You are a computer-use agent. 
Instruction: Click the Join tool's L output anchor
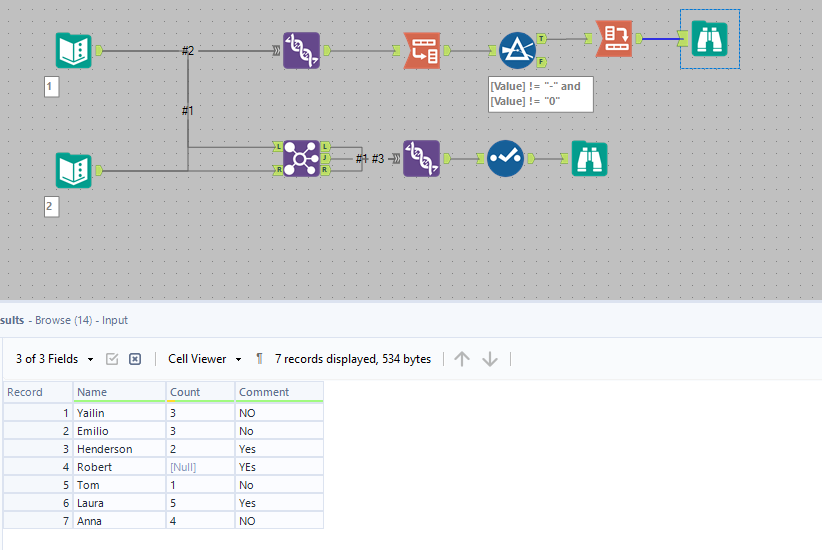[x=326, y=146]
